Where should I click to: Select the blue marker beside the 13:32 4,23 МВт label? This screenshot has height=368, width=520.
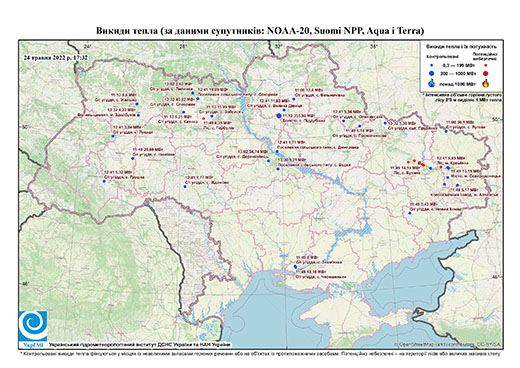tap(138, 115)
